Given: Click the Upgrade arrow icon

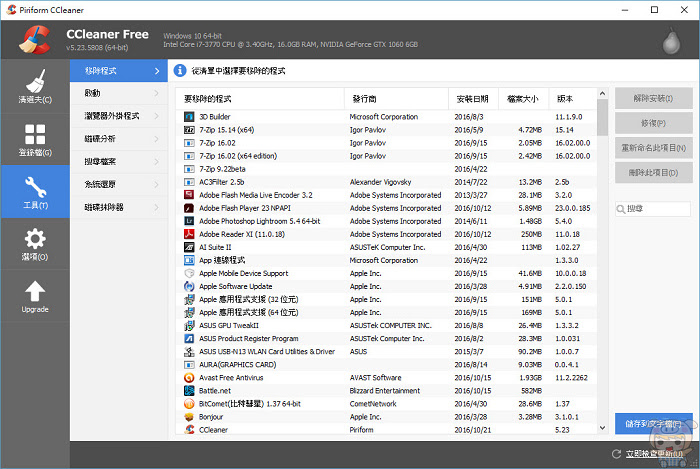Looking at the screenshot, I should point(35,292).
